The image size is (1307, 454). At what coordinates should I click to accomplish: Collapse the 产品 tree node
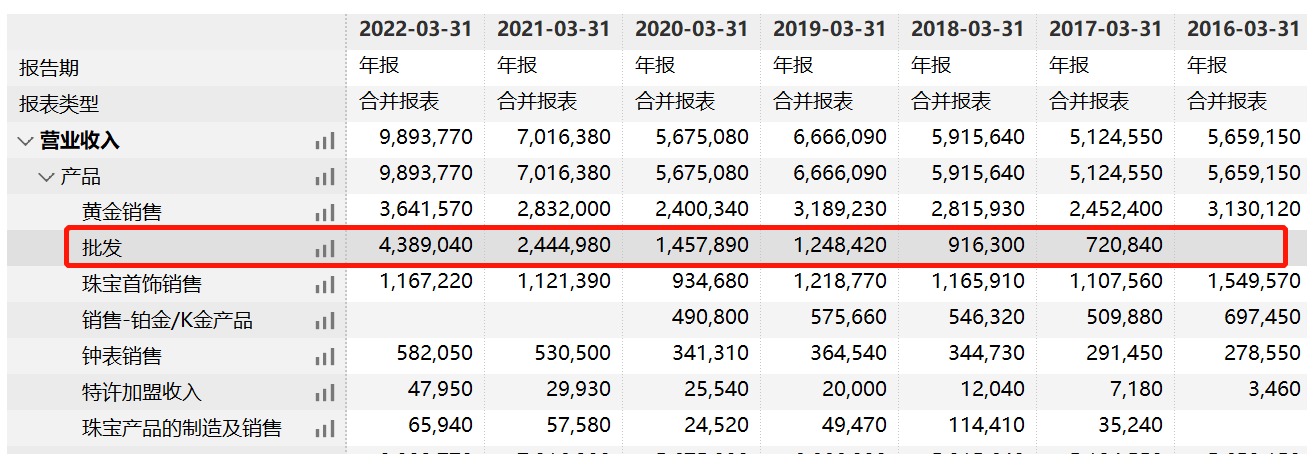coord(46,177)
